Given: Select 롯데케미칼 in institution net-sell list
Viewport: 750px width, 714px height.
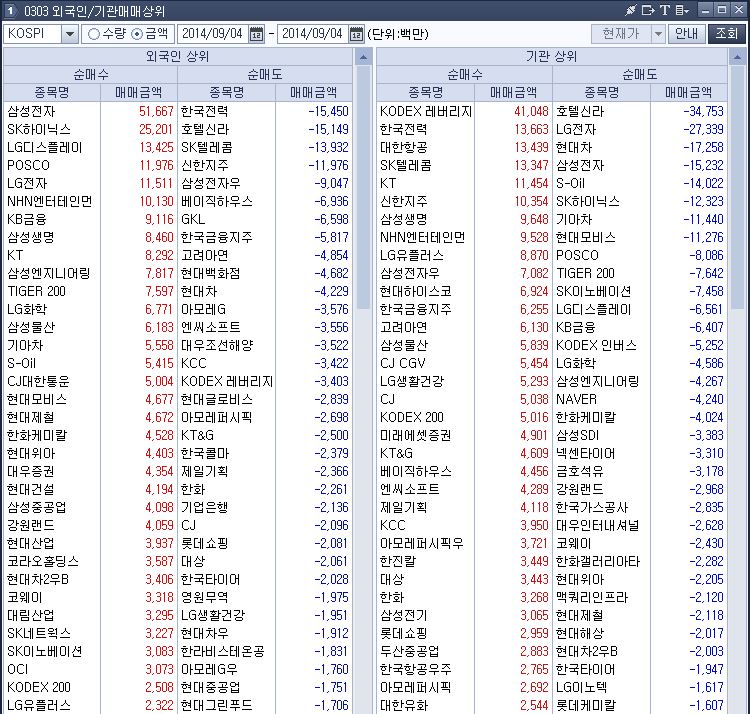Looking at the screenshot, I should coord(586,705).
